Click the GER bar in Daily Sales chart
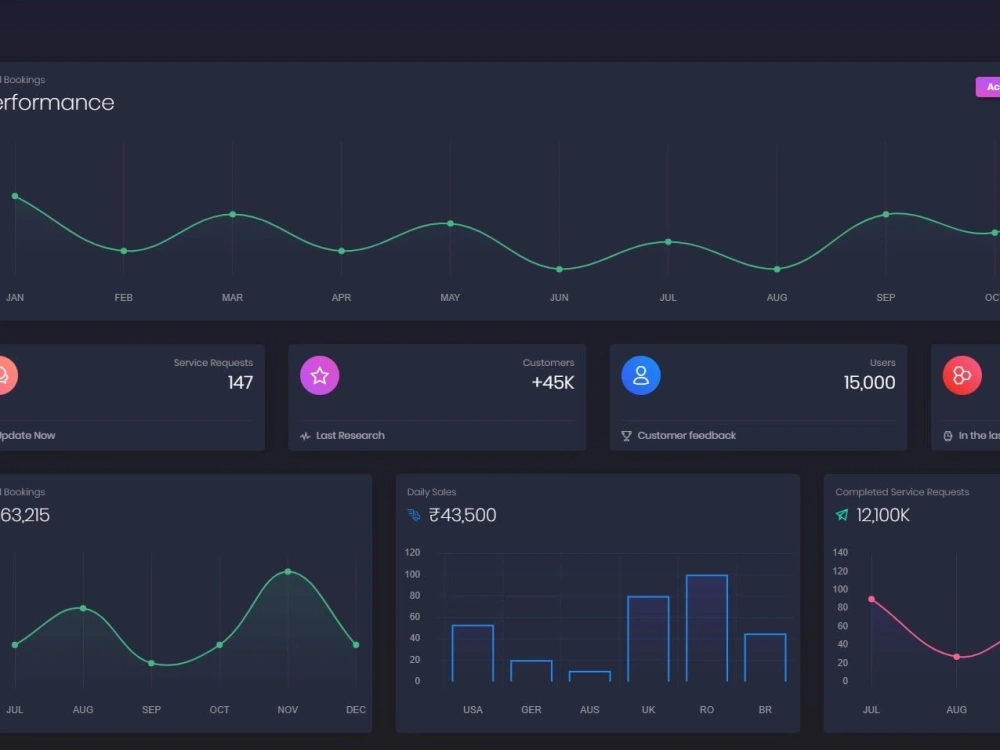The height and width of the screenshot is (750, 1000). click(531, 671)
